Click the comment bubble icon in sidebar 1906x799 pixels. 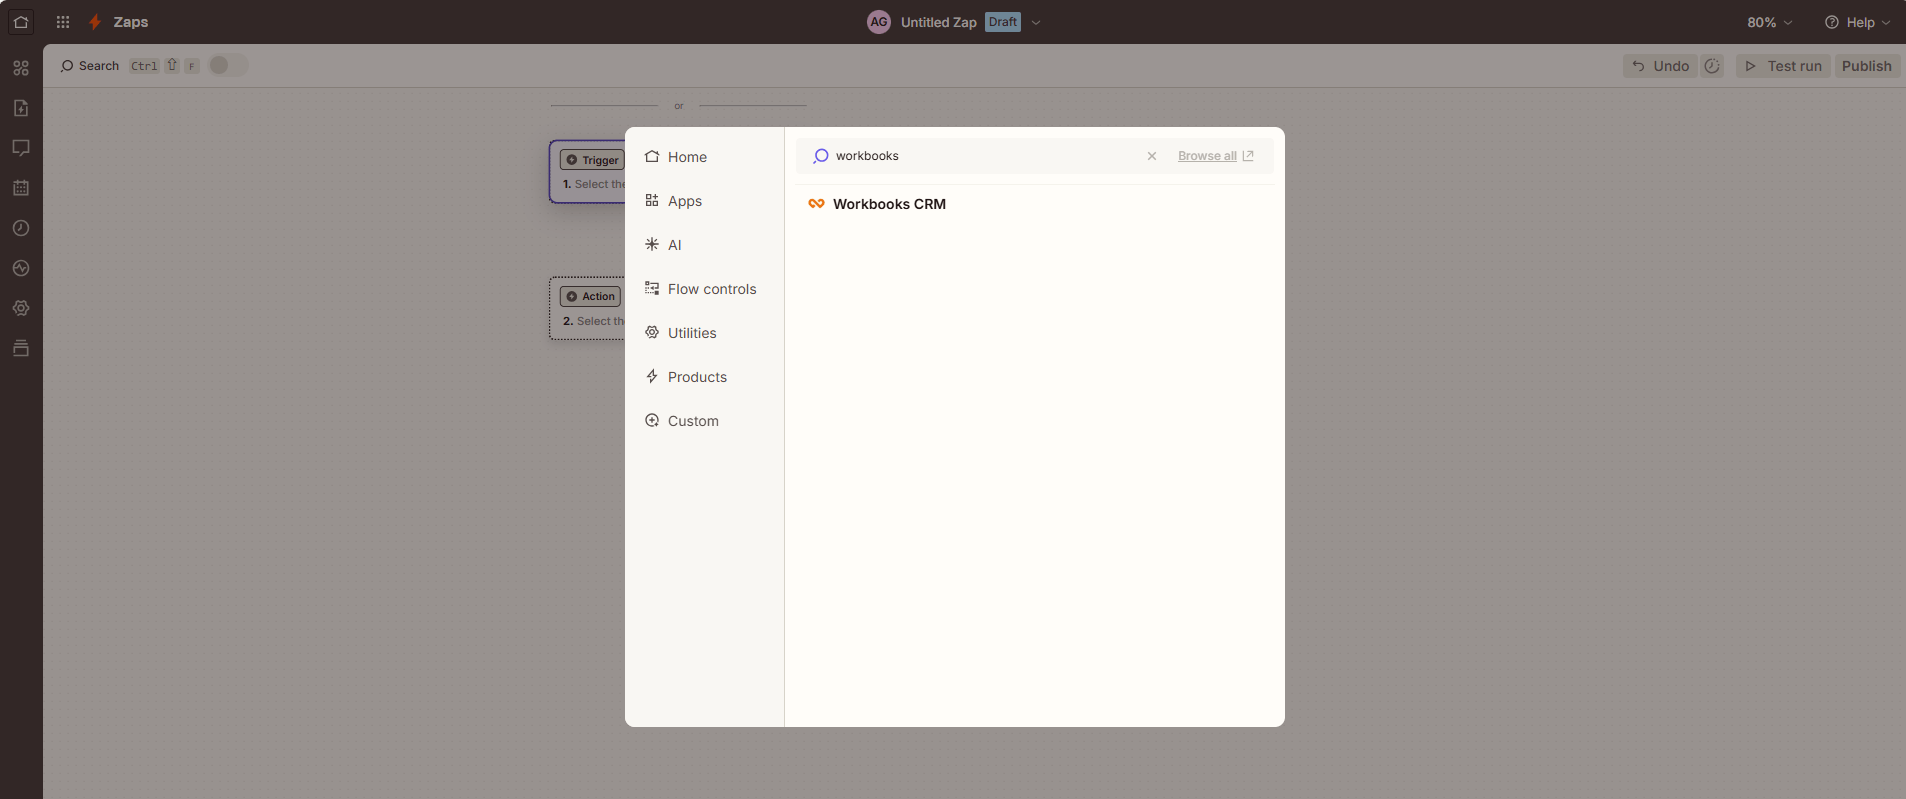(21, 148)
